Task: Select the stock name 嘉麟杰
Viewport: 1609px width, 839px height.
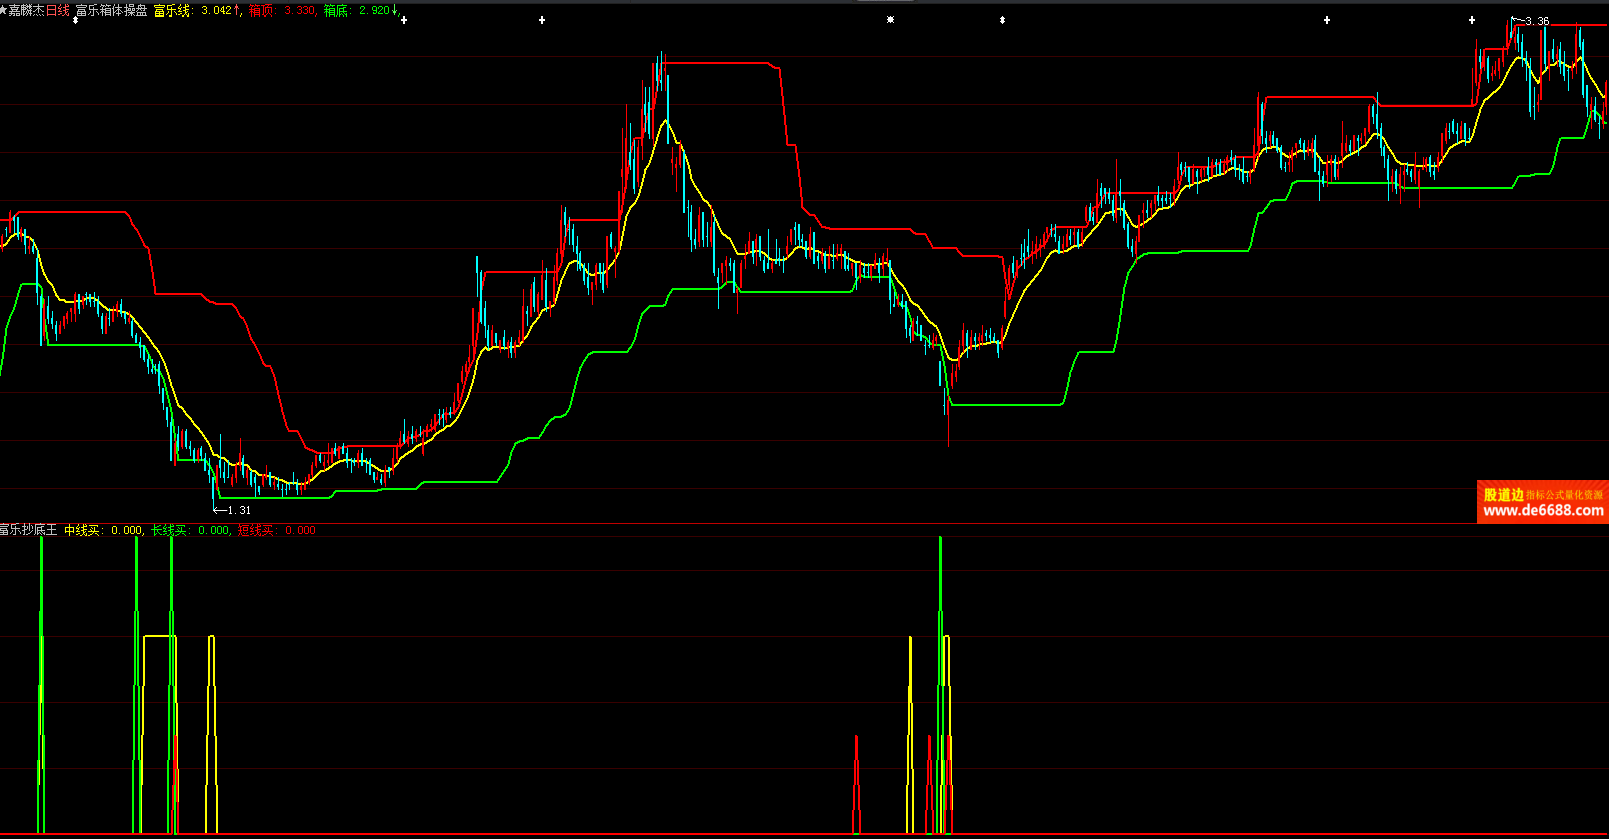Action: click(27, 10)
